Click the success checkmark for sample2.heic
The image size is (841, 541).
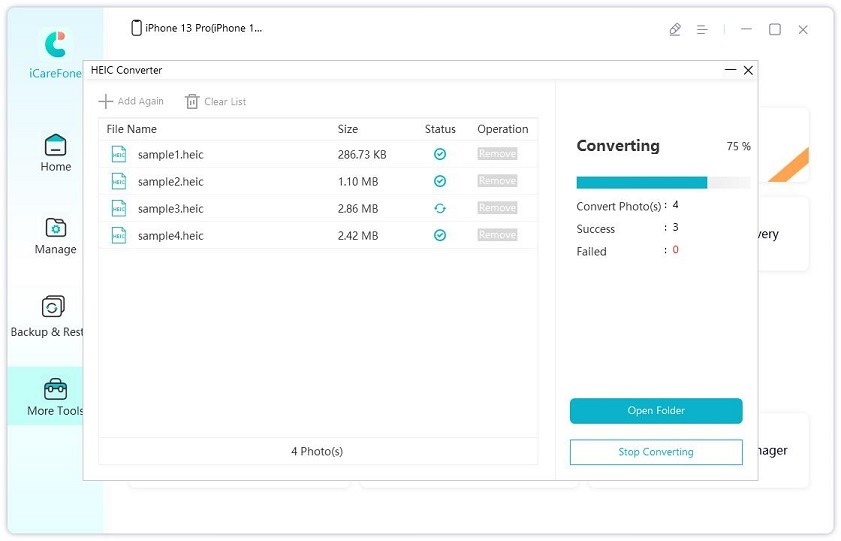(440, 181)
